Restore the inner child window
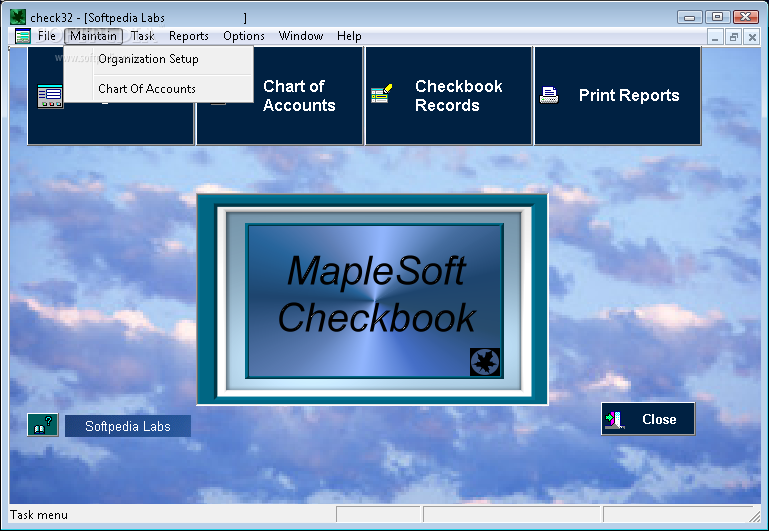Image resolution: width=769 pixels, height=531 pixels. 734,37
